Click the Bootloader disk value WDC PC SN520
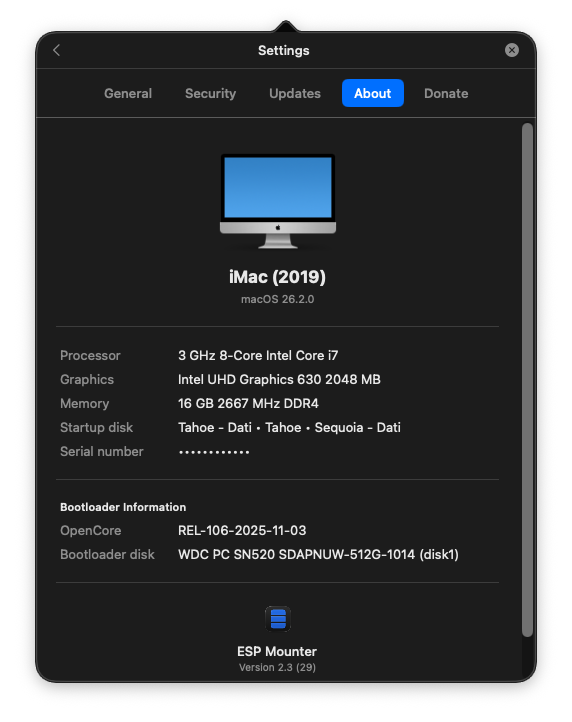Viewport: 572px width, 722px height. [318, 554]
